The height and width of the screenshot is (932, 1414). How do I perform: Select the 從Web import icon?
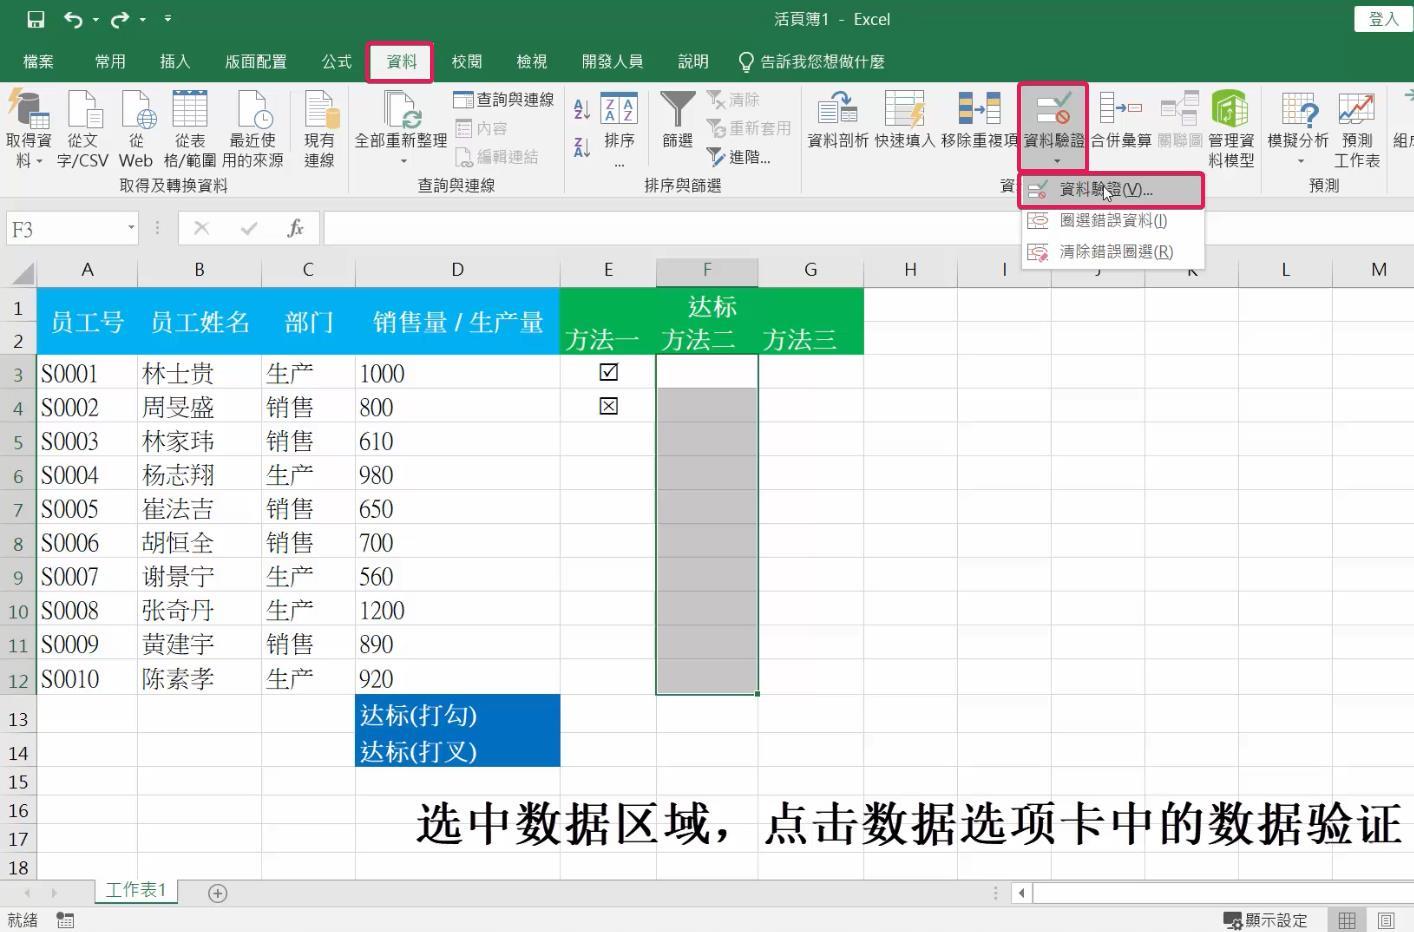tap(136, 125)
